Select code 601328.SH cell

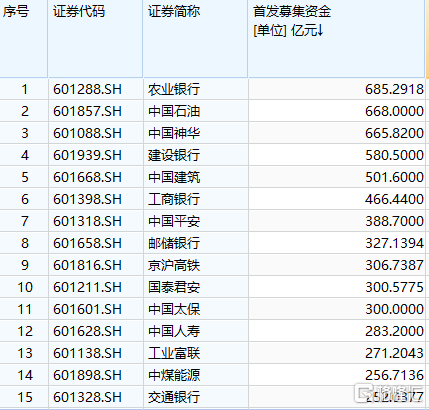click(96, 397)
